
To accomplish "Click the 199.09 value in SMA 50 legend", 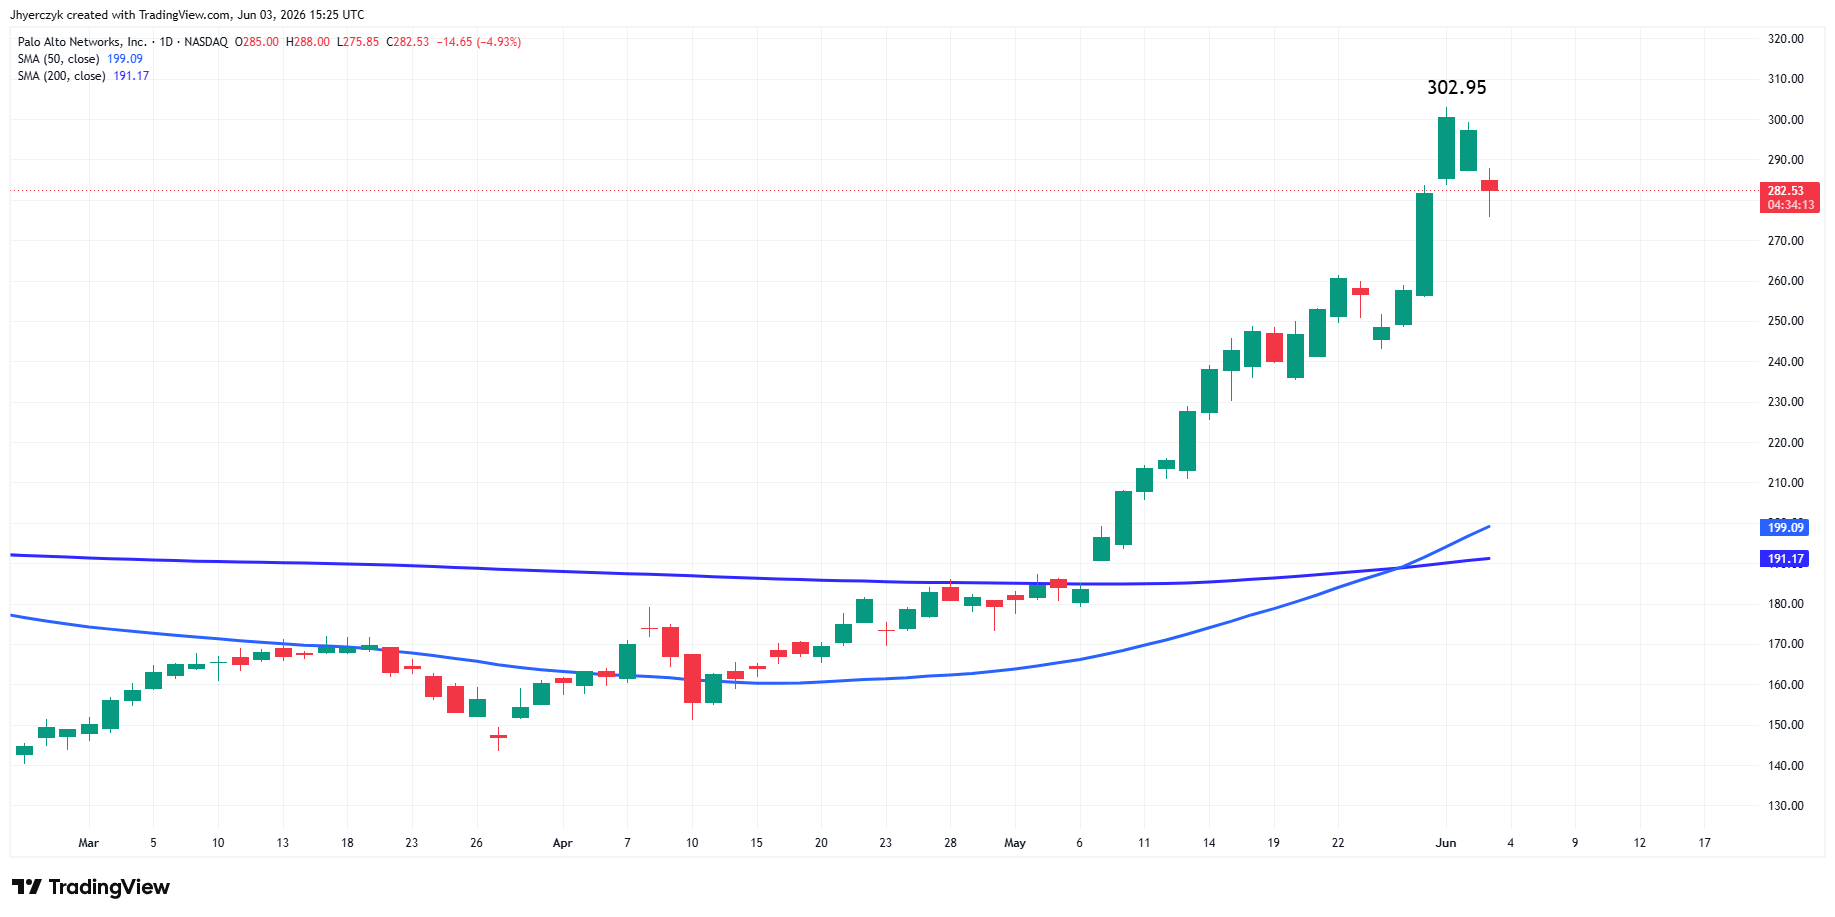I will pyautogui.click(x=125, y=59).
